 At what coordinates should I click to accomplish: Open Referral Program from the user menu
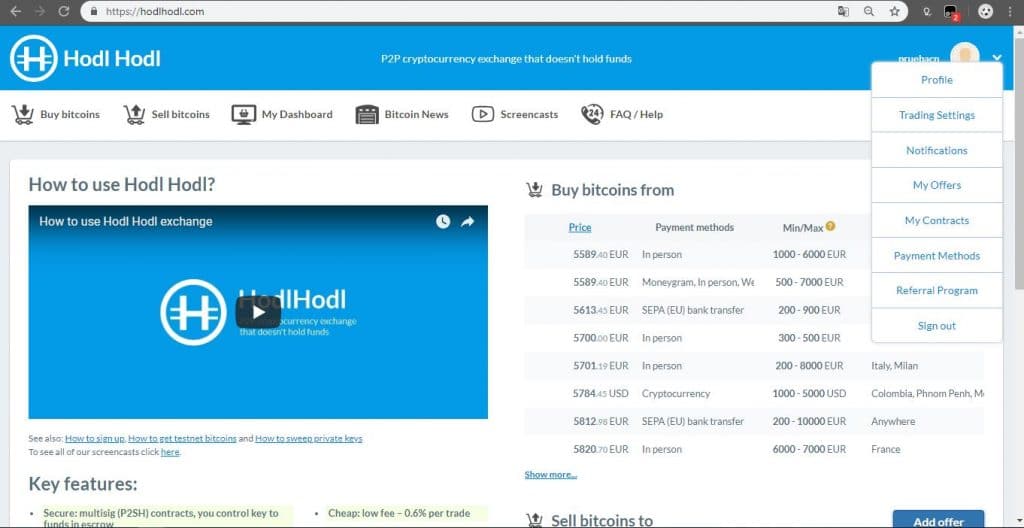click(x=936, y=290)
